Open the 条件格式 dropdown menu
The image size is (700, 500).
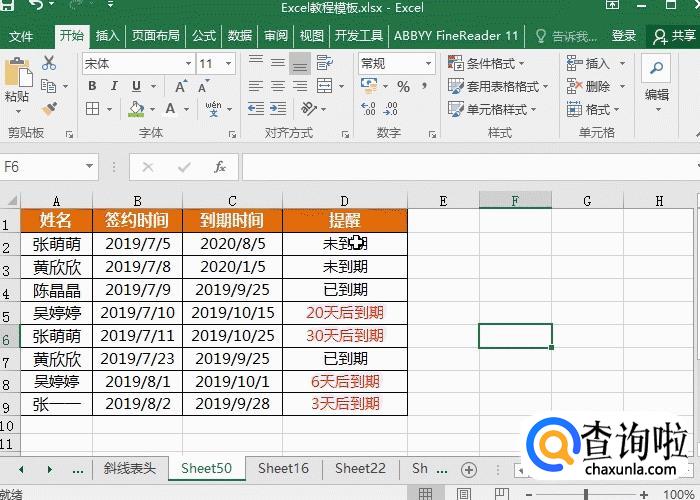point(495,64)
